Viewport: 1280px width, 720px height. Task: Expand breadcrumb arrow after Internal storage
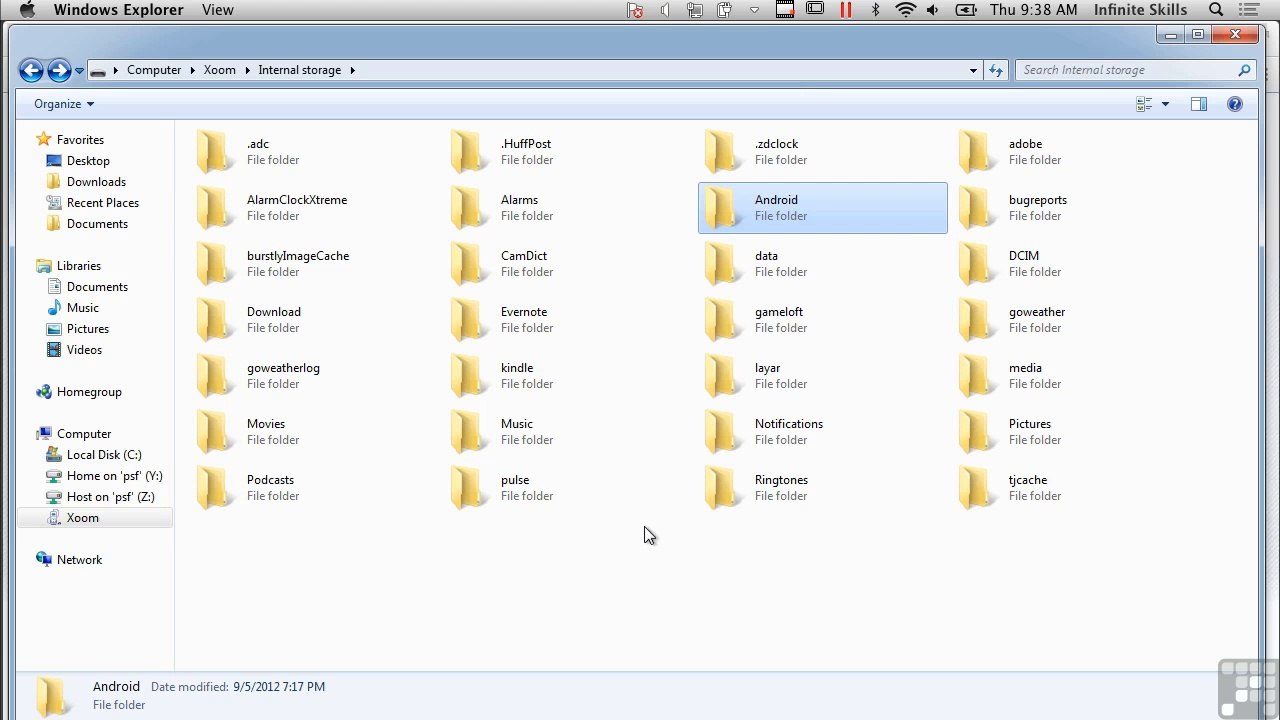352,70
